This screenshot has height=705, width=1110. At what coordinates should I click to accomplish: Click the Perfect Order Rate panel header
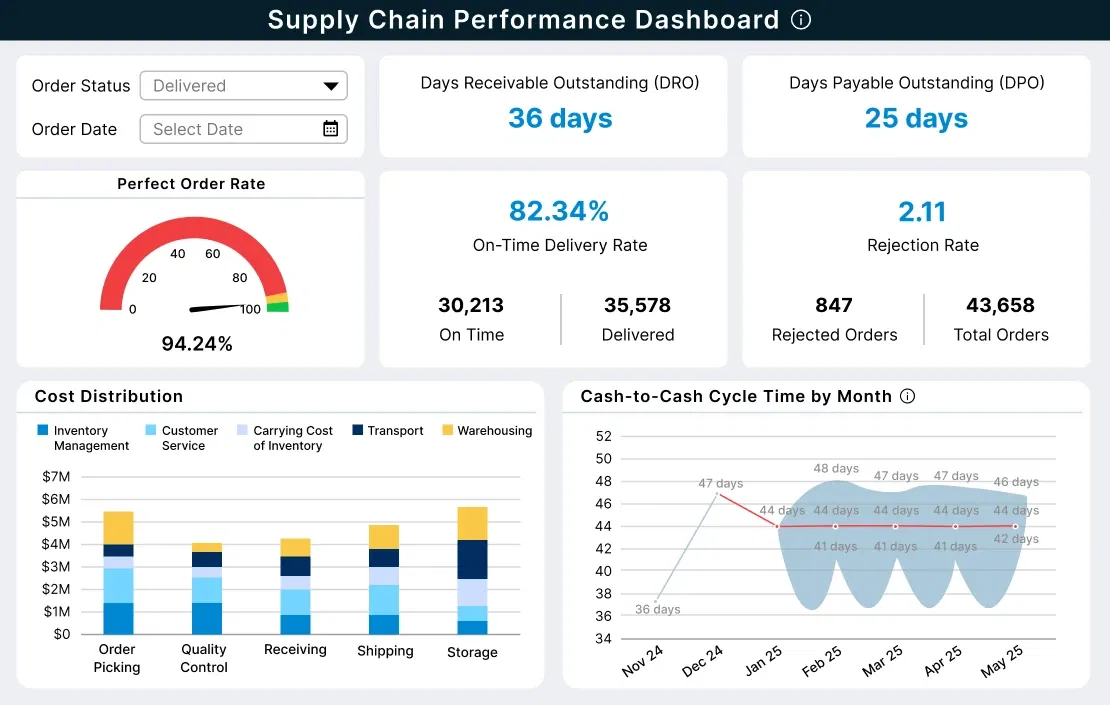tap(190, 184)
